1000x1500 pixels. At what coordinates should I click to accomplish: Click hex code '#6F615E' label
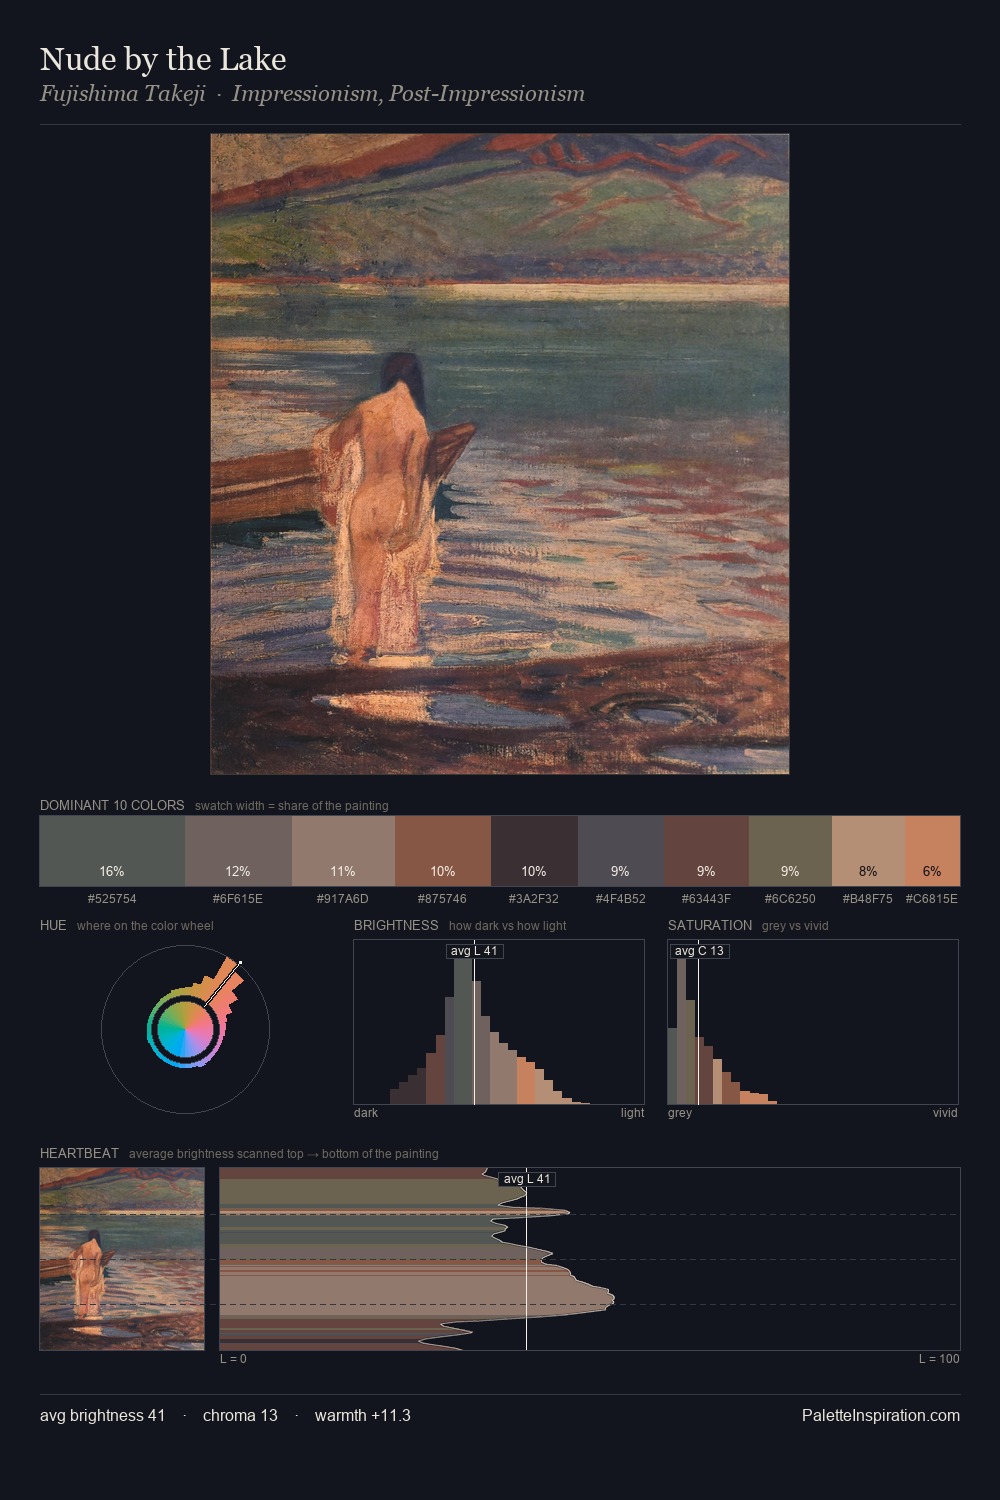(x=238, y=899)
